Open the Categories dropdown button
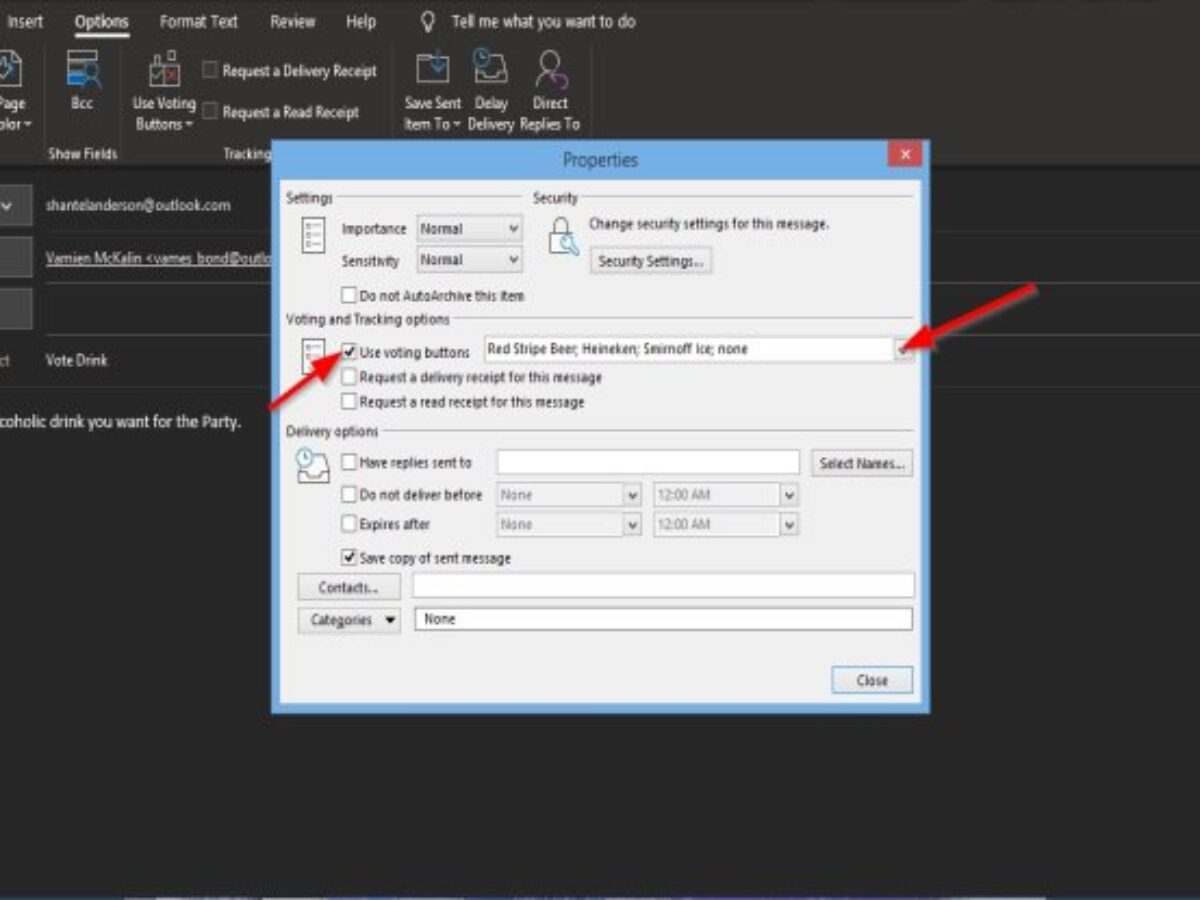Image resolution: width=1200 pixels, height=900 pixels. pyautogui.click(x=349, y=620)
